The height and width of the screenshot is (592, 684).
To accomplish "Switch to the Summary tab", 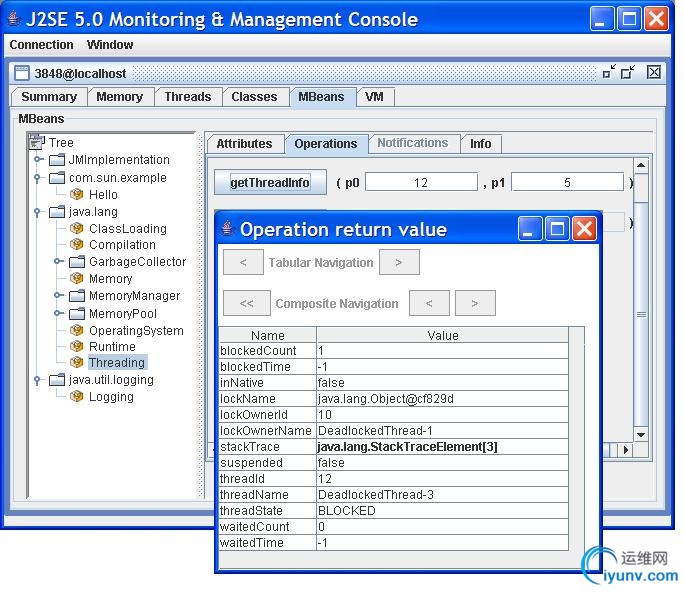I will pyautogui.click(x=49, y=97).
